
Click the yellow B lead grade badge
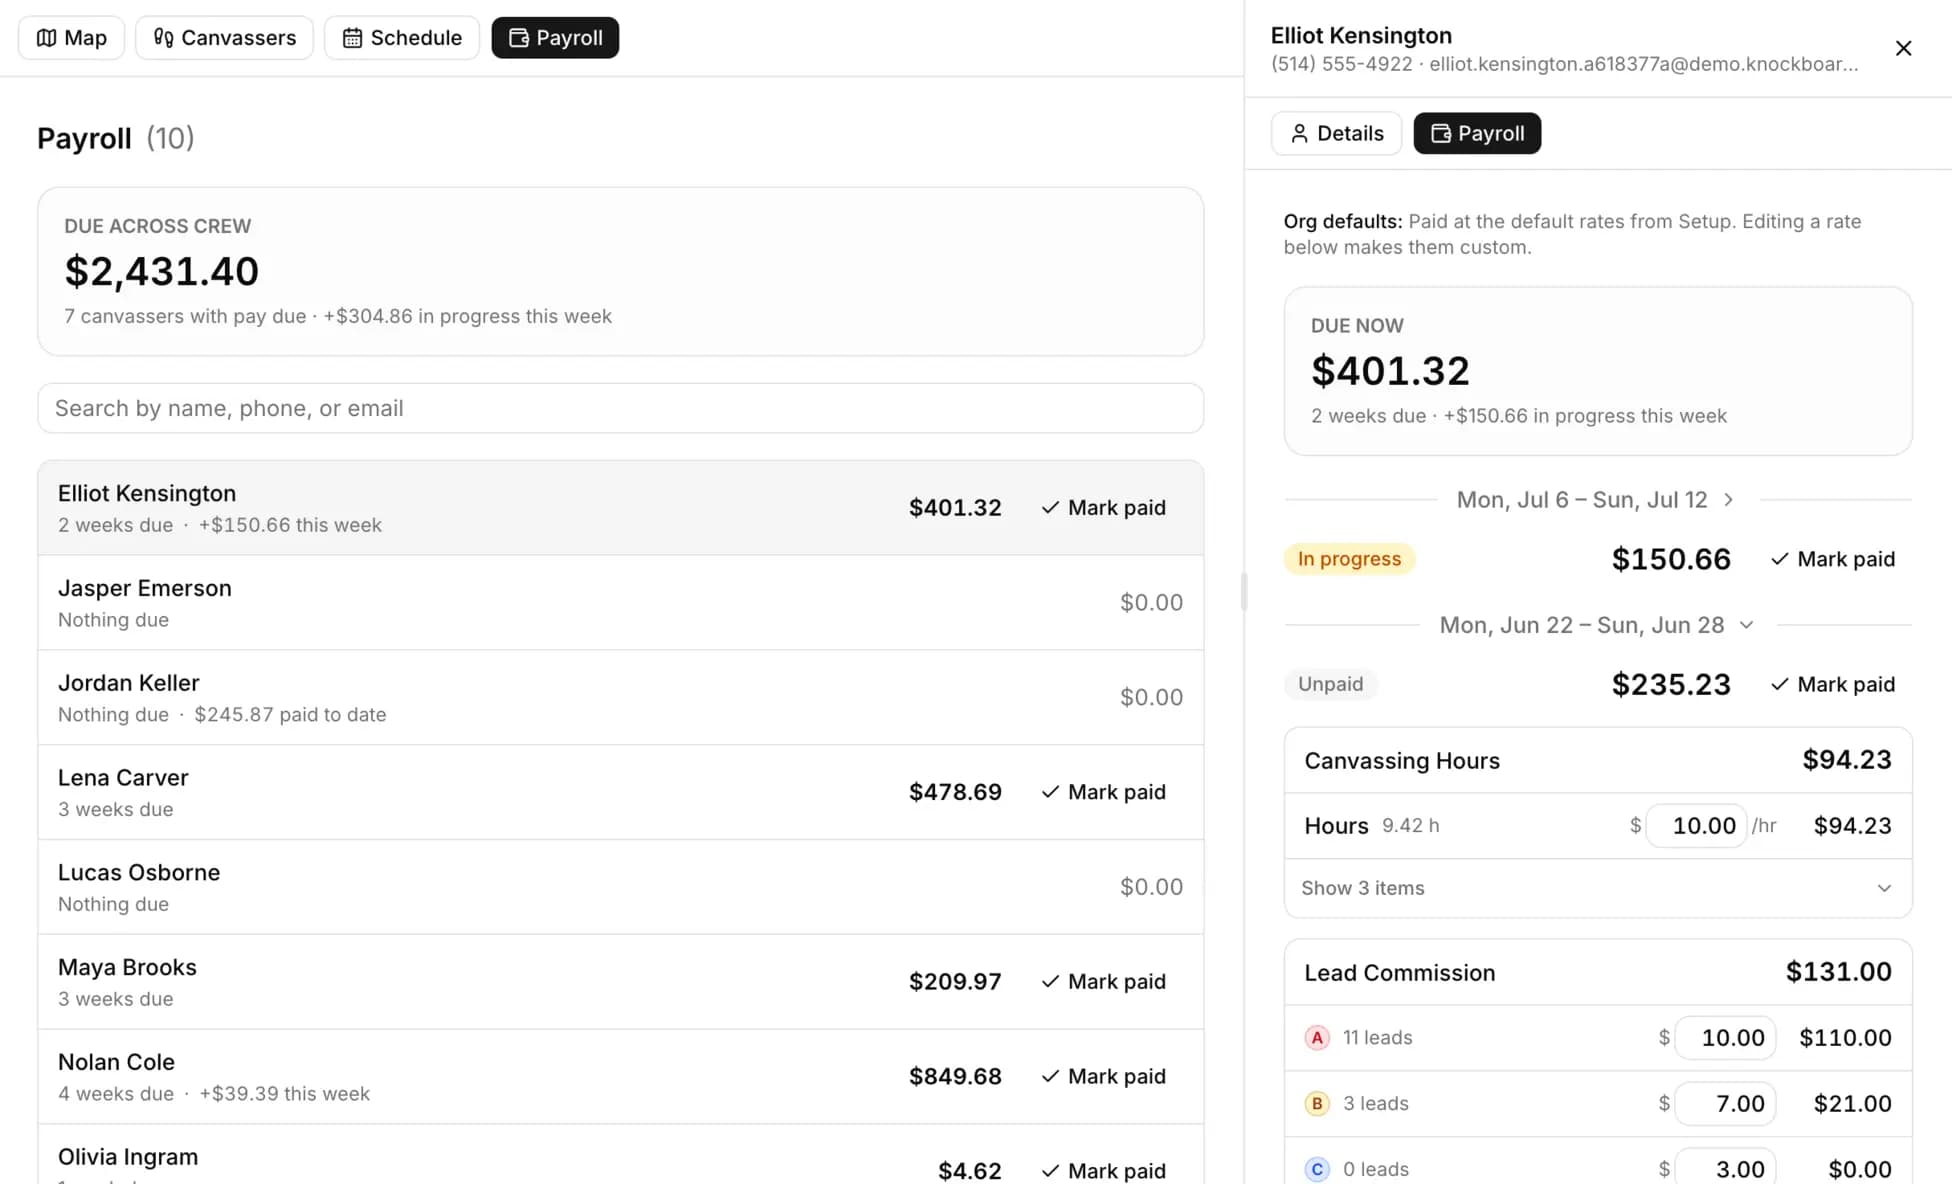point(1317,1104)
